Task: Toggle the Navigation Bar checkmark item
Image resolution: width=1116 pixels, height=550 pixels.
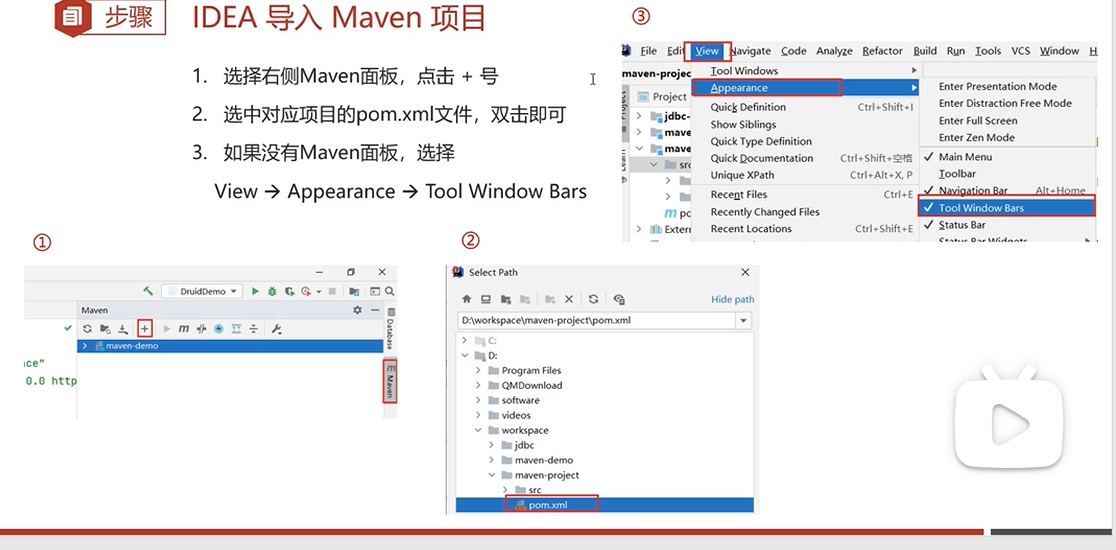Action: (x=1009, y=191)
